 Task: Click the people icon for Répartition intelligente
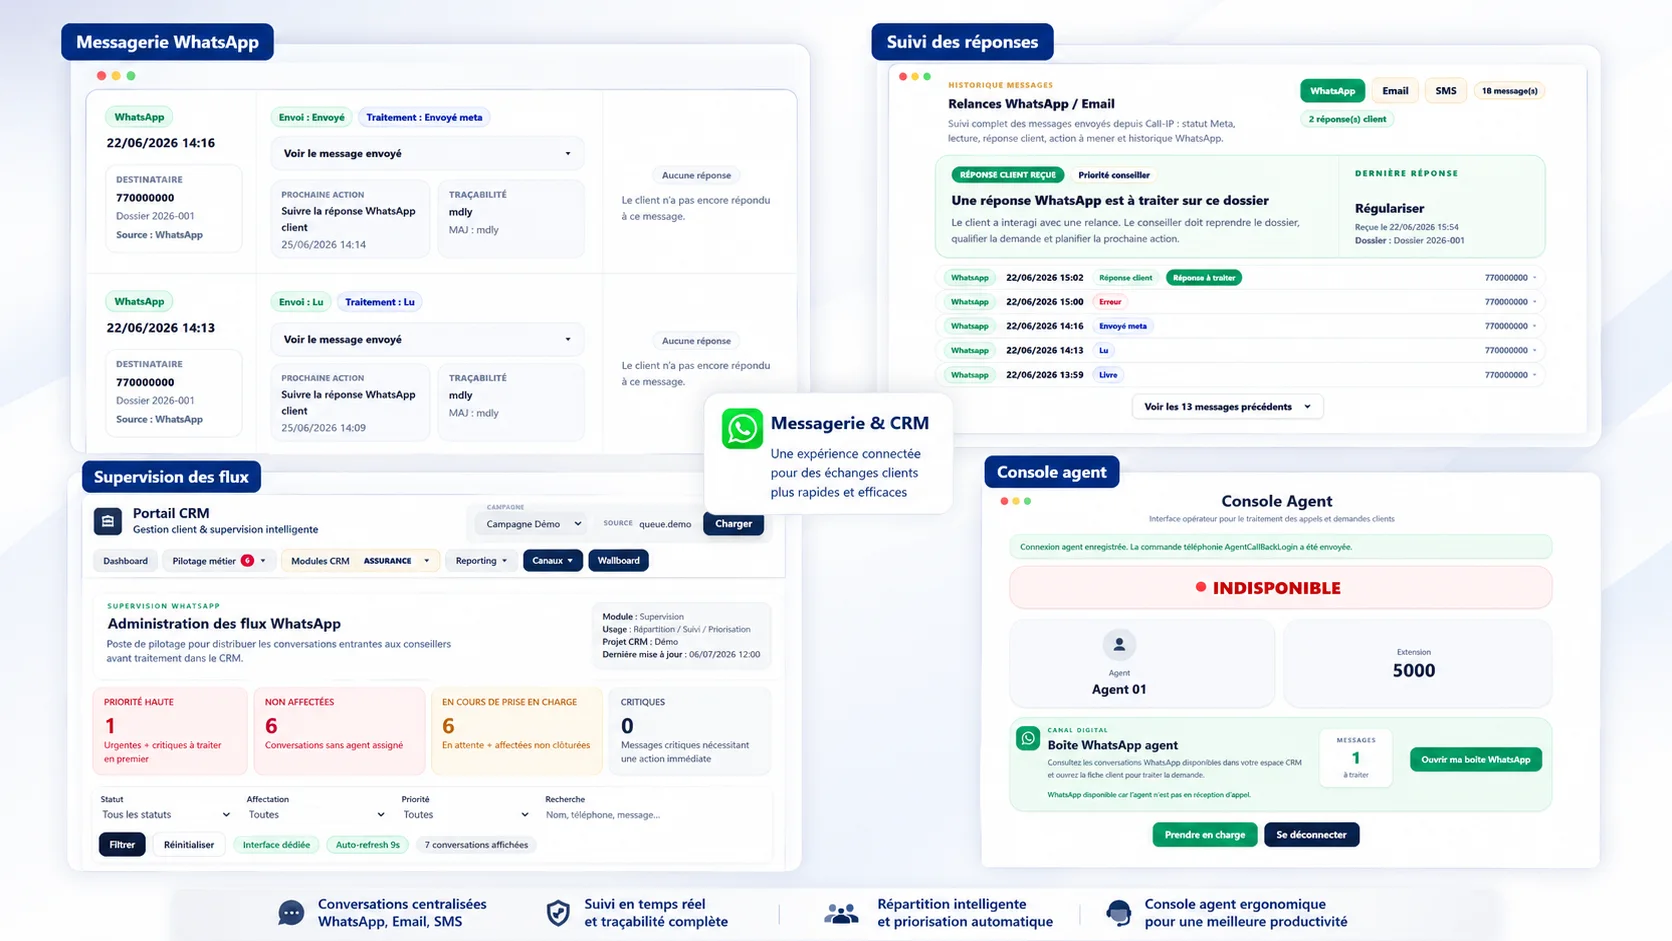[841, 913]
